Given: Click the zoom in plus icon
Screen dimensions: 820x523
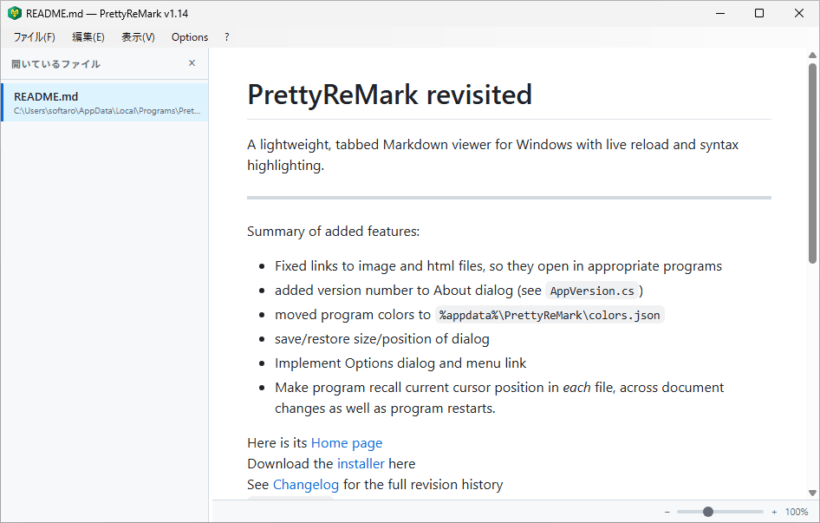Looking at the screenshot, I should click(x=774, y=512).
